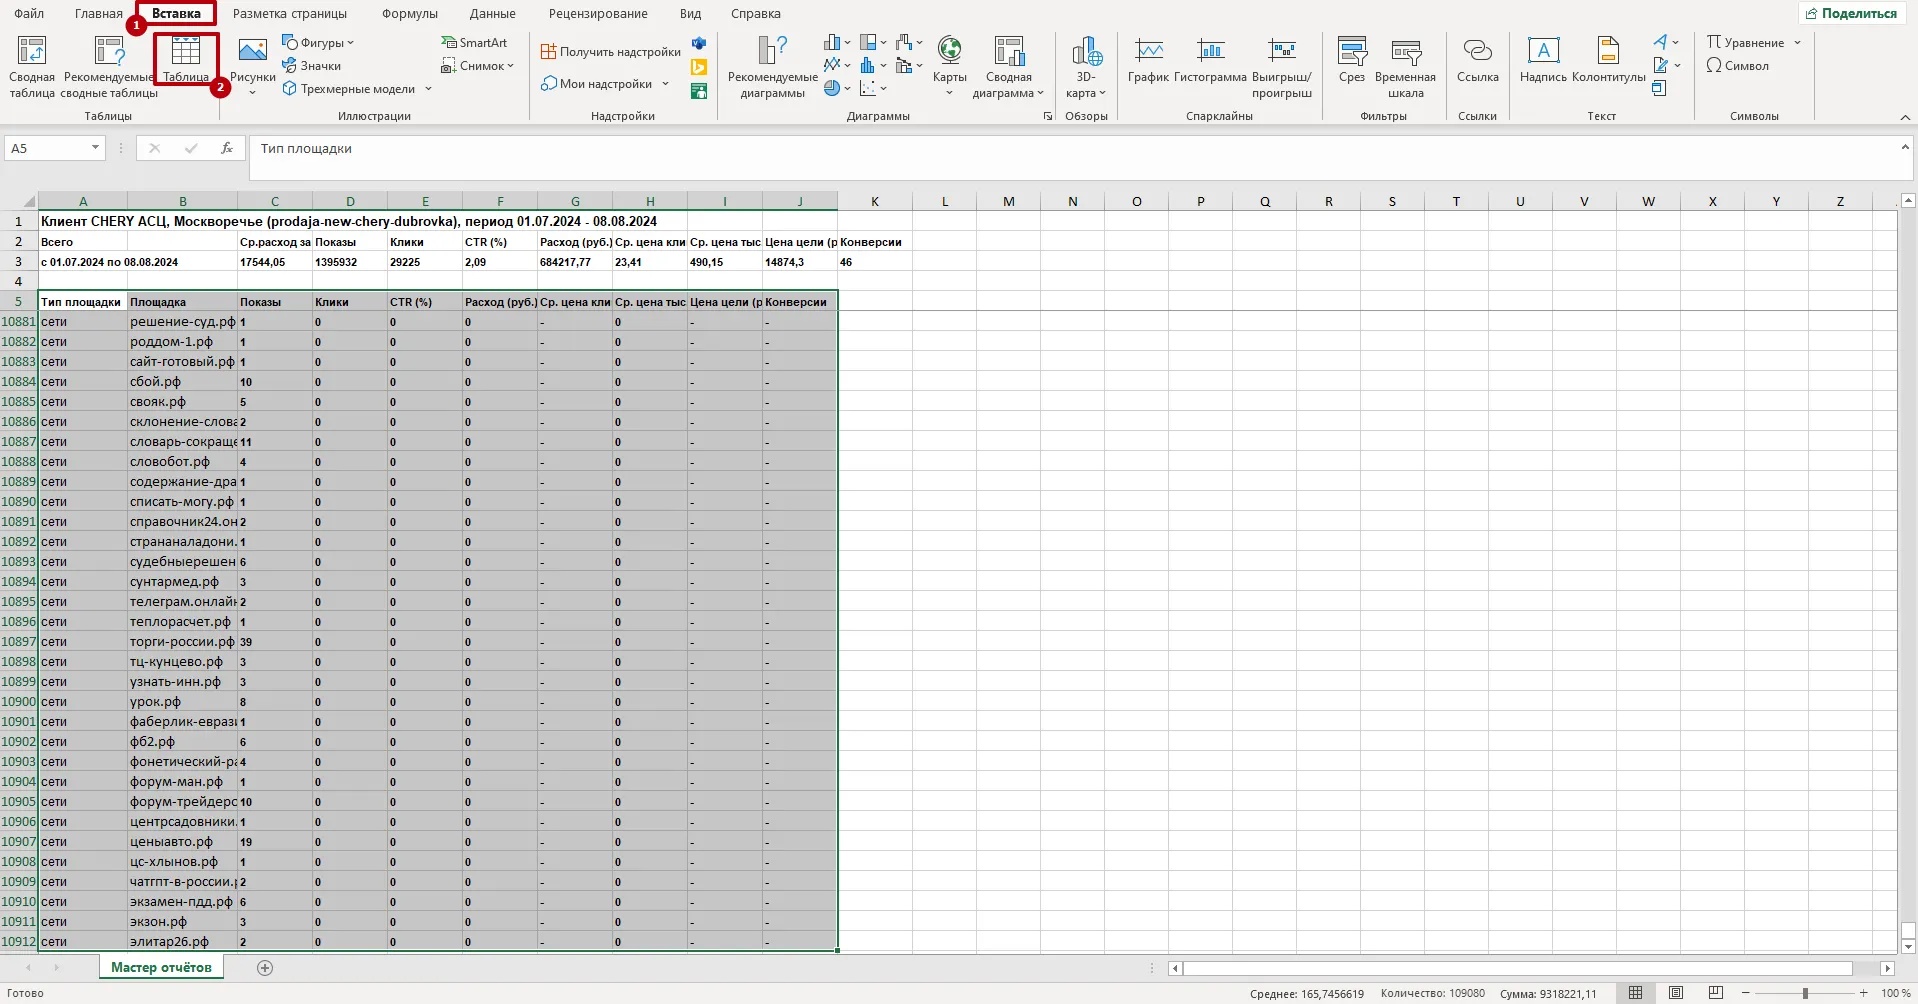Click the Срез slicer icon
Viewport: 1918px width, 1004px height.
point(1352,60)
